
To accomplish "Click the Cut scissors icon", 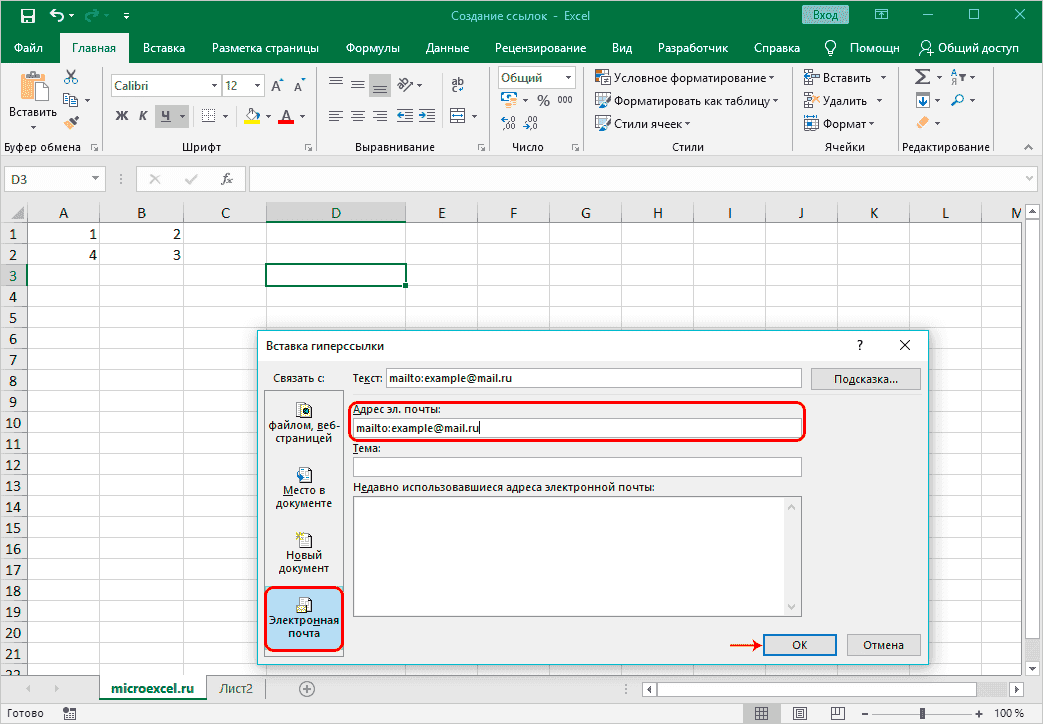I will (71, 77).
